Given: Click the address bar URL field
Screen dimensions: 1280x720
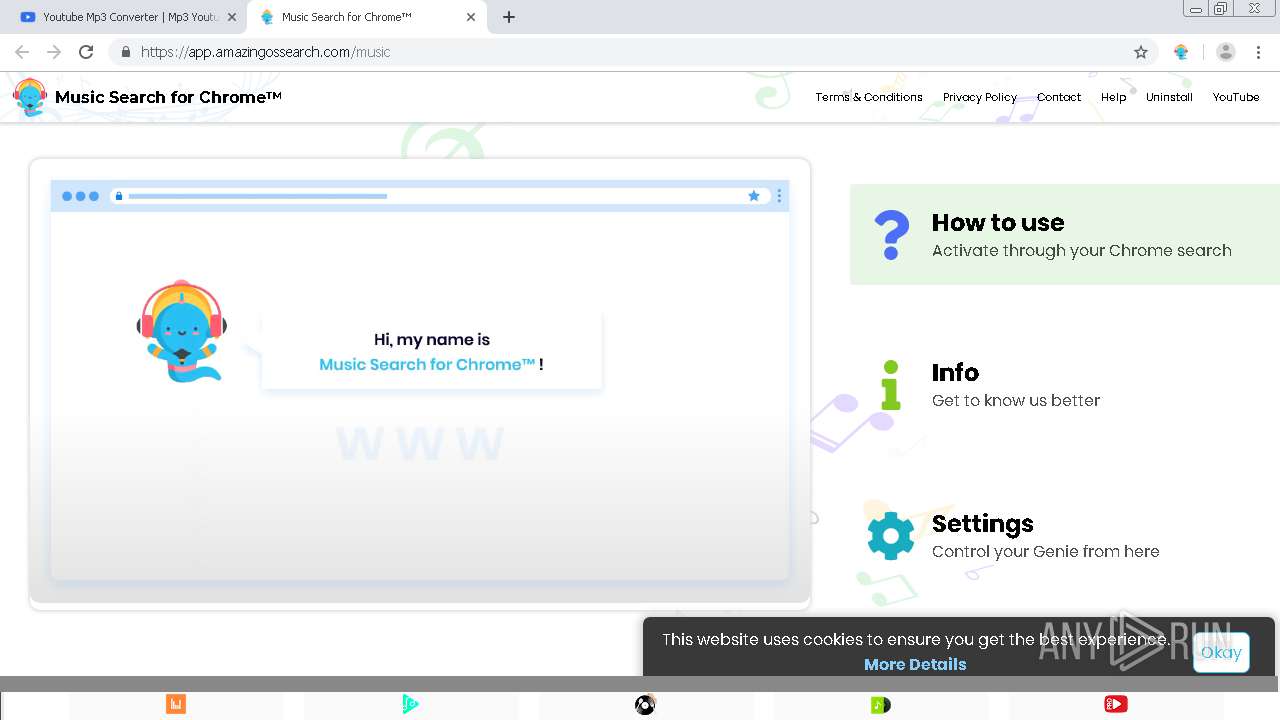Looking at the screenshot, I should coord(632,52).
